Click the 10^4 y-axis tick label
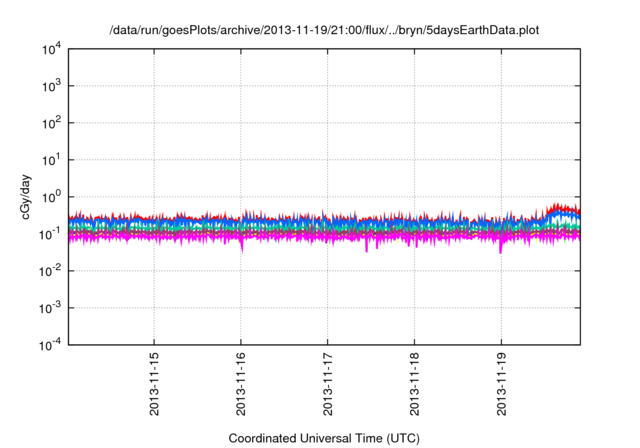The height and width of the screenshot is (448, 640). coord(52,50)
